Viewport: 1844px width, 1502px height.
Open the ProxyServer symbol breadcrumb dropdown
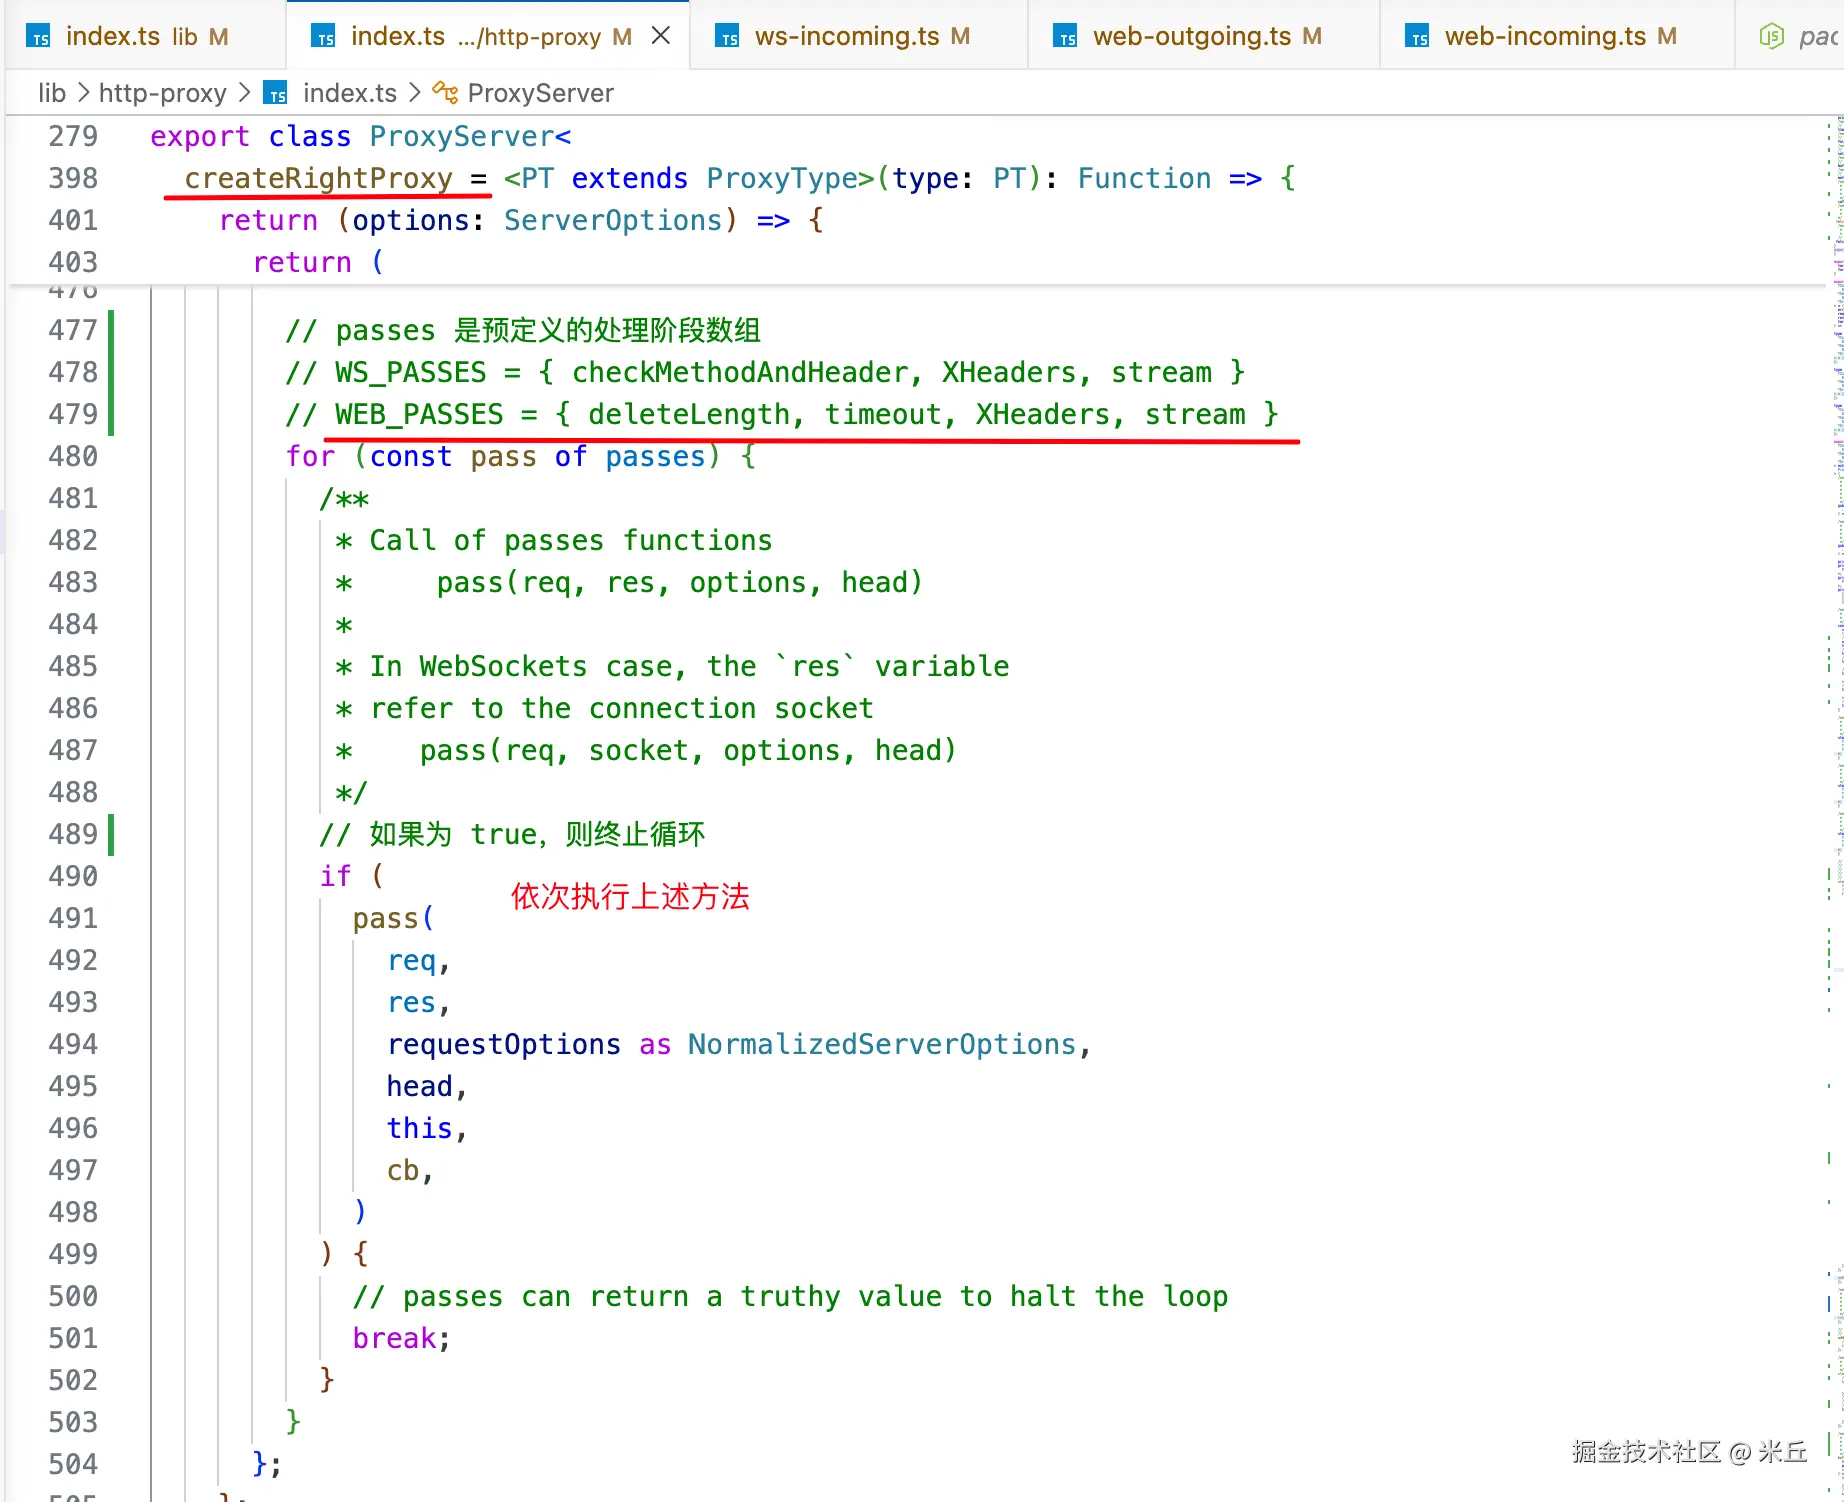click(x=540, y=93)
